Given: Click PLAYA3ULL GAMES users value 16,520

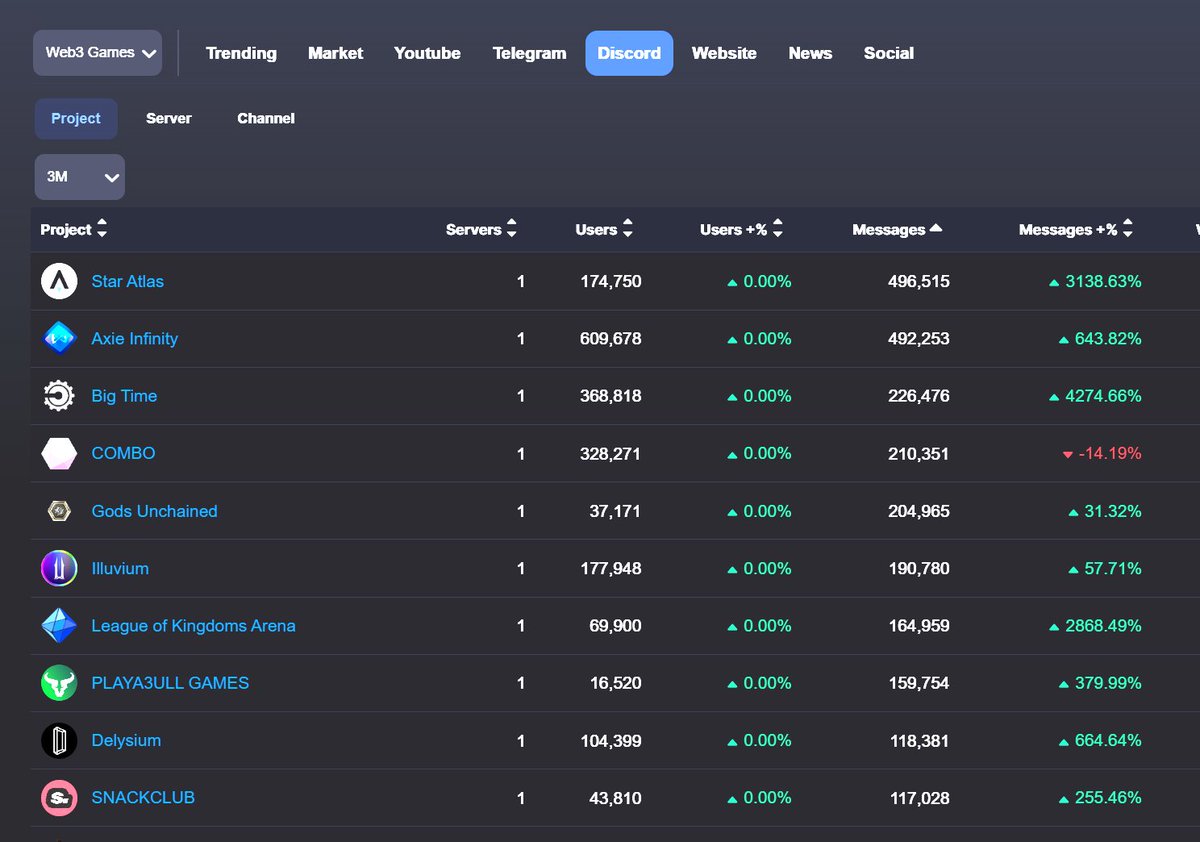Looking at the screenshot, I should 615,683.
